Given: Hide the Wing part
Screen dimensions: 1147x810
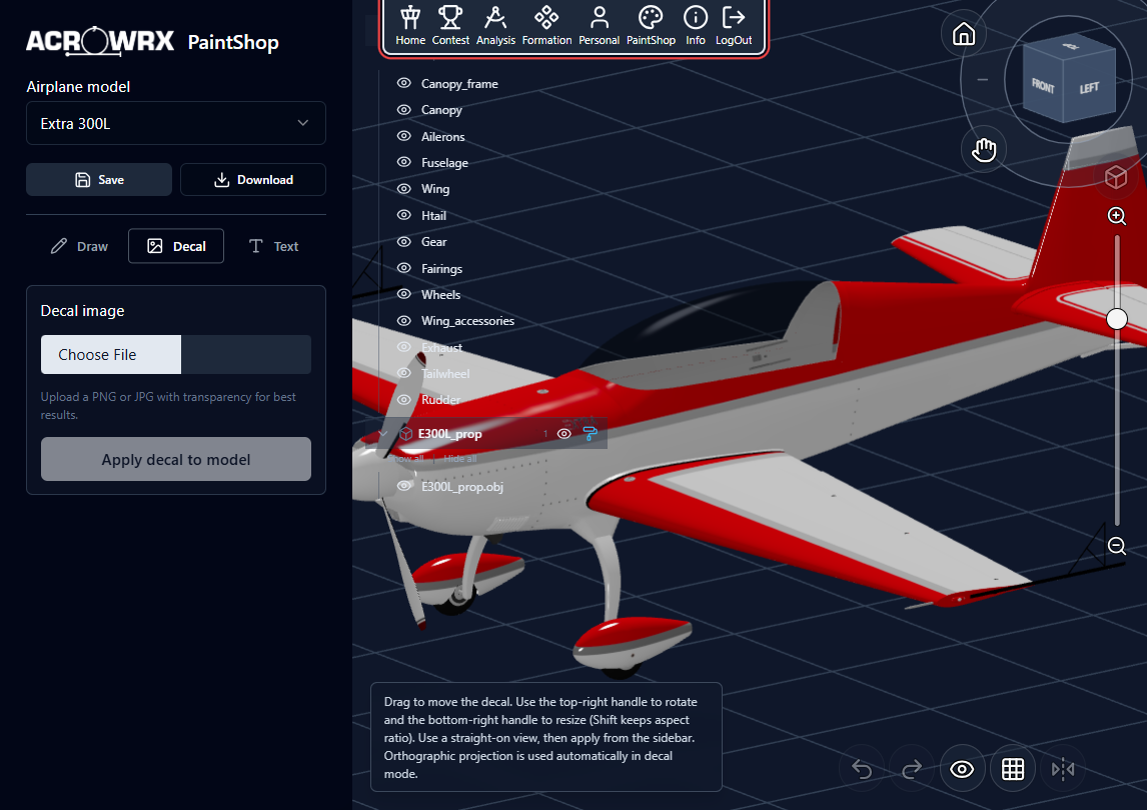Looking at the screenshot, I should 404,188.
